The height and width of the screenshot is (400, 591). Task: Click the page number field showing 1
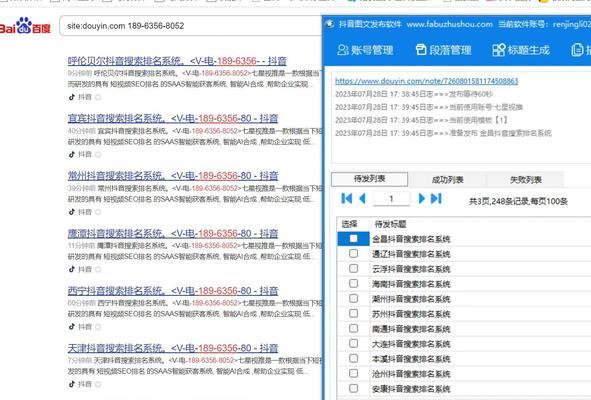click(391, 198)
